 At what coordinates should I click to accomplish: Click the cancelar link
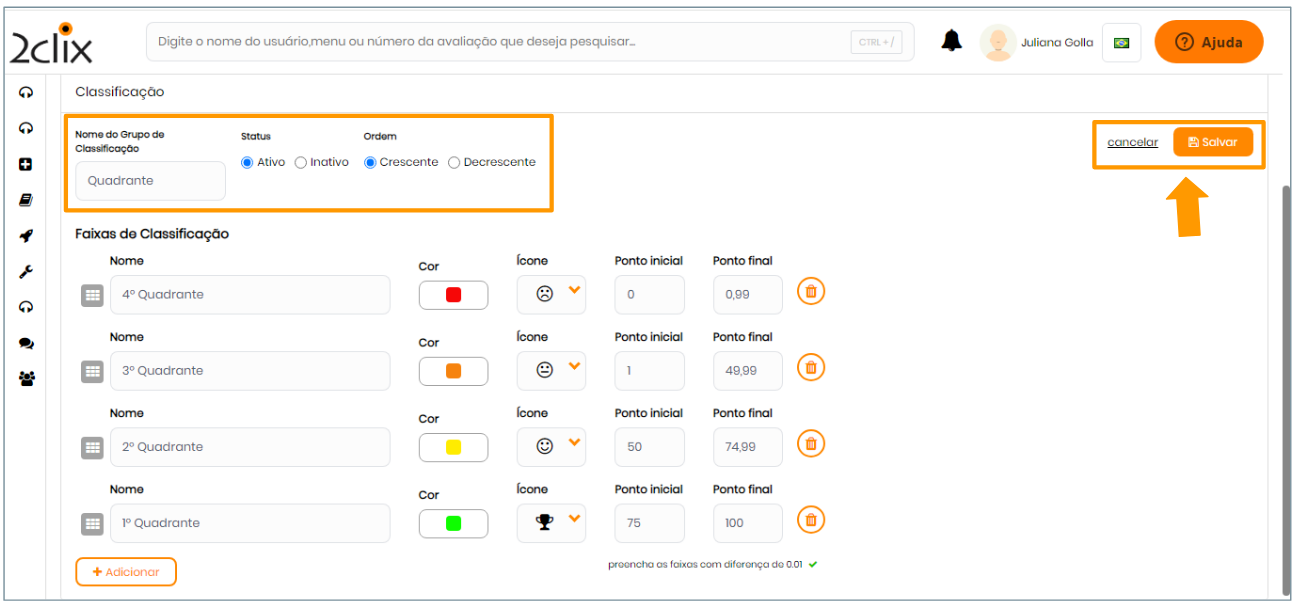pyautogui.click(x=1132, y=142)
